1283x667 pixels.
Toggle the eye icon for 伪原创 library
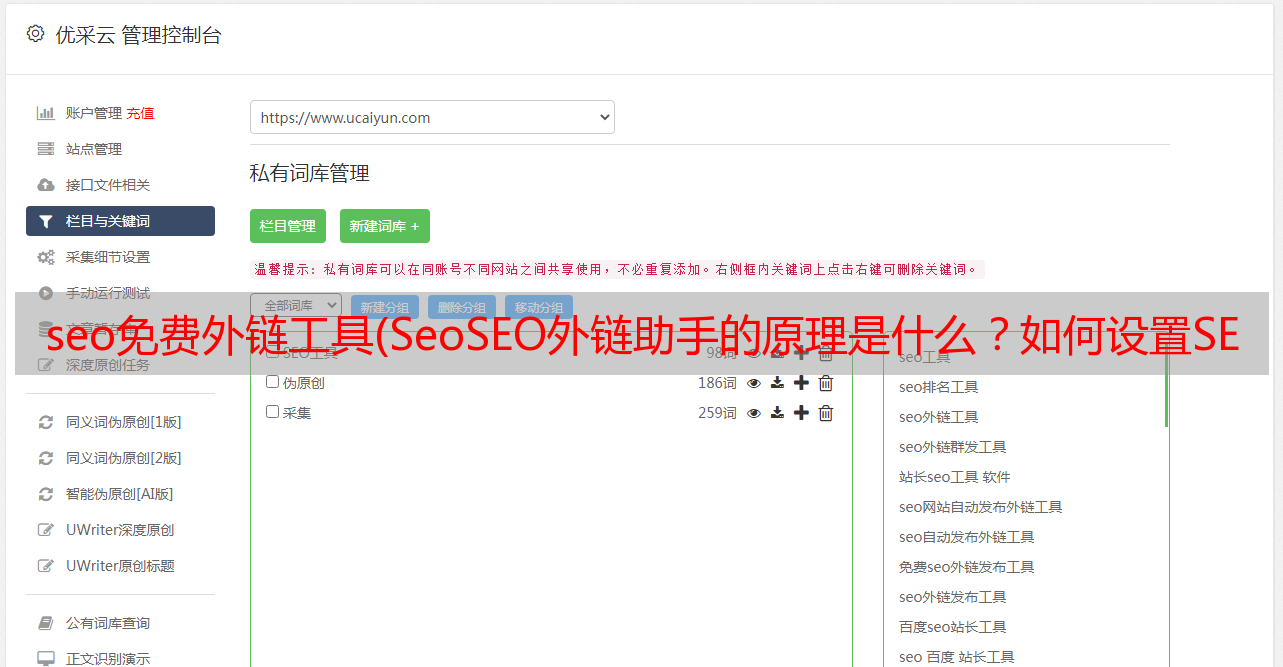pos(754,383)
